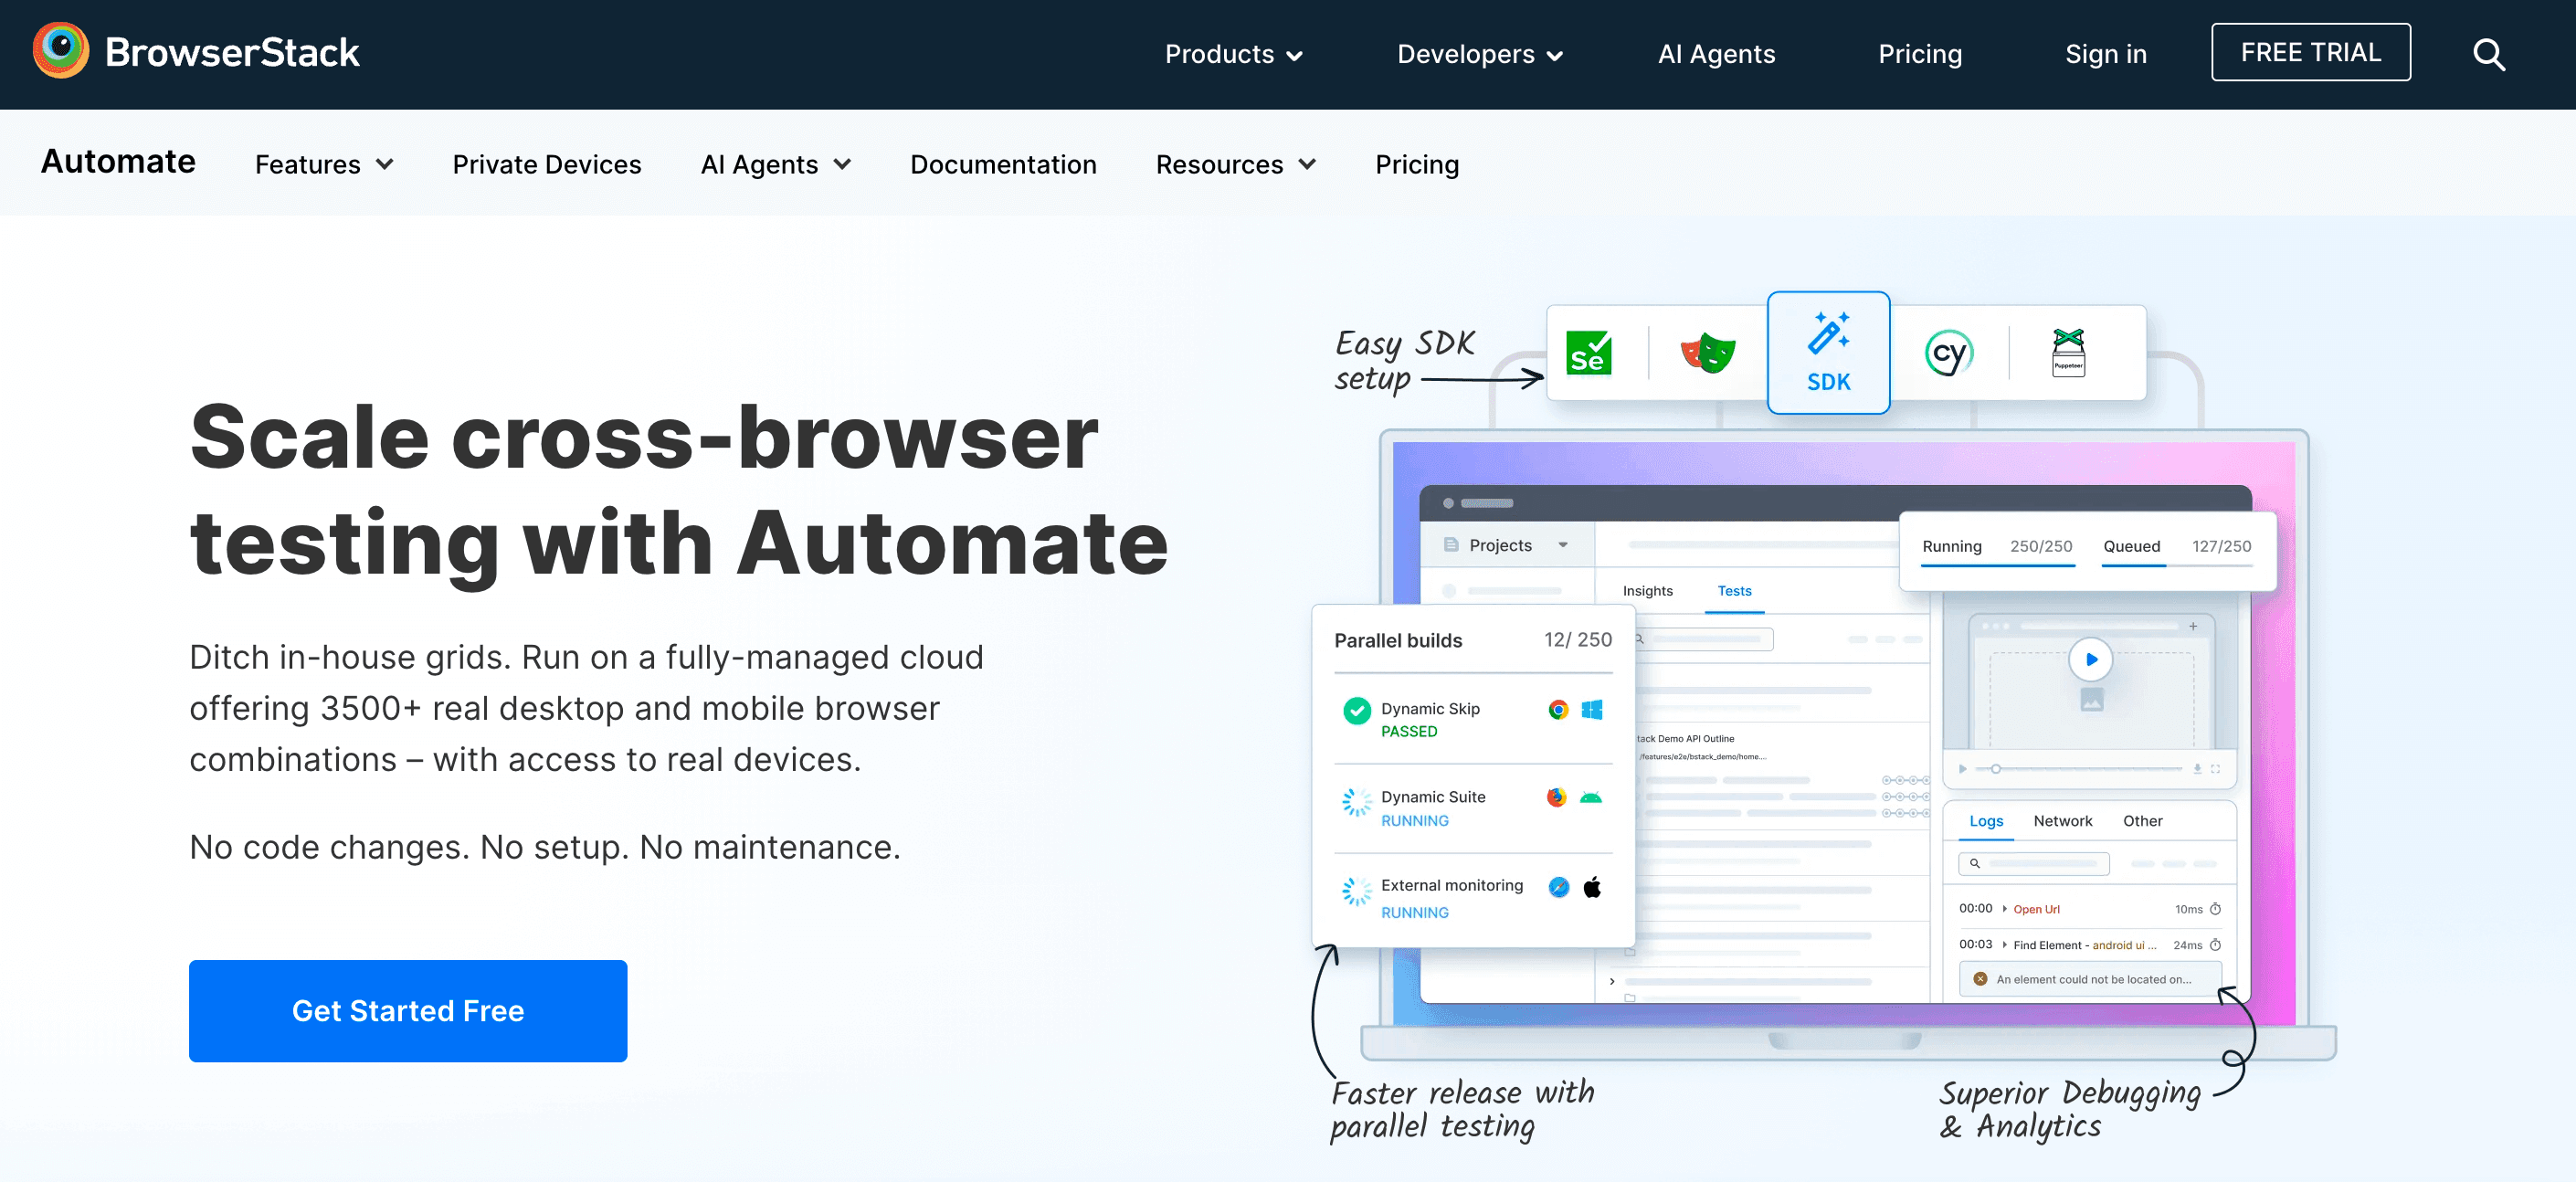Click Firefox icon in Dynamic Suite row
Viewport: 2576px width, 1182px height.
pyautogui.click(x=1556, y=797)
